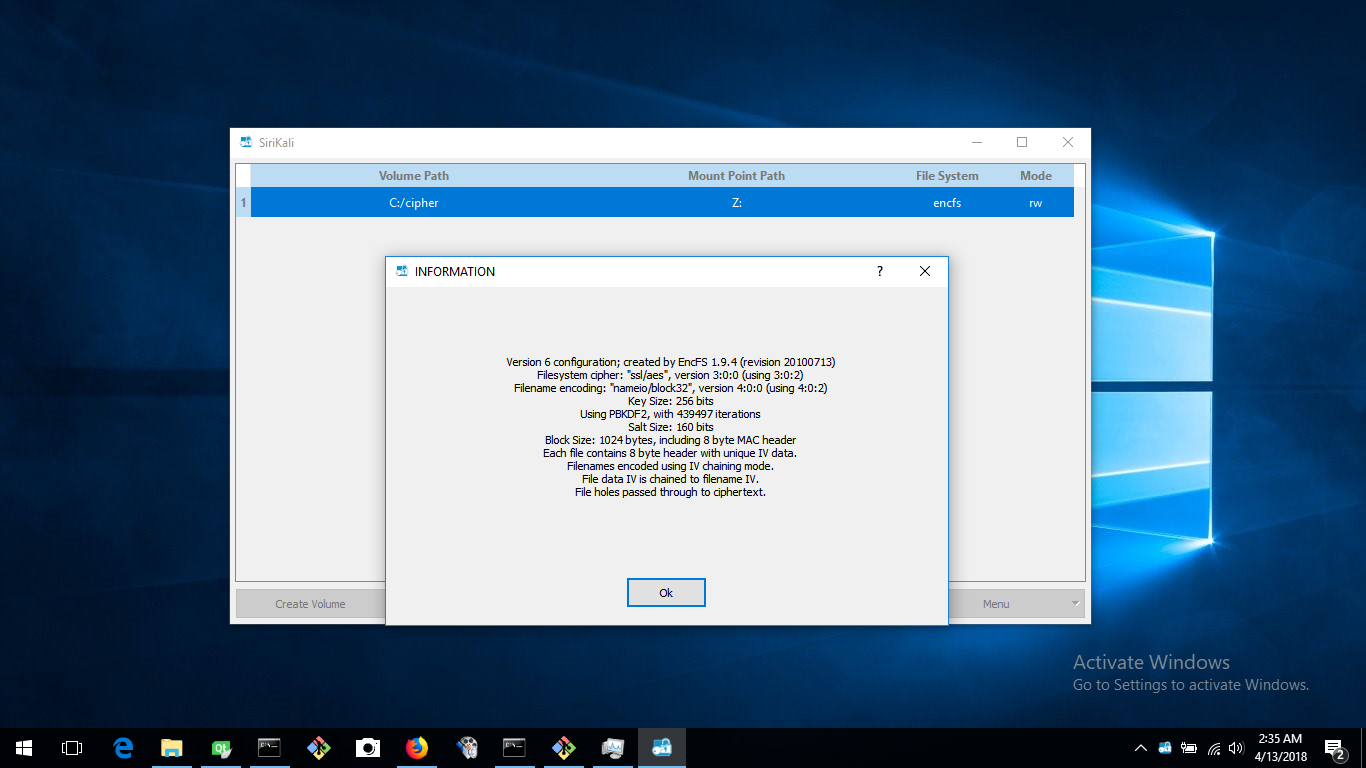Open Task View from the taskbar
Viewport: 1366px width, 768px height.
pyautogui.click(x=71, y=747)
